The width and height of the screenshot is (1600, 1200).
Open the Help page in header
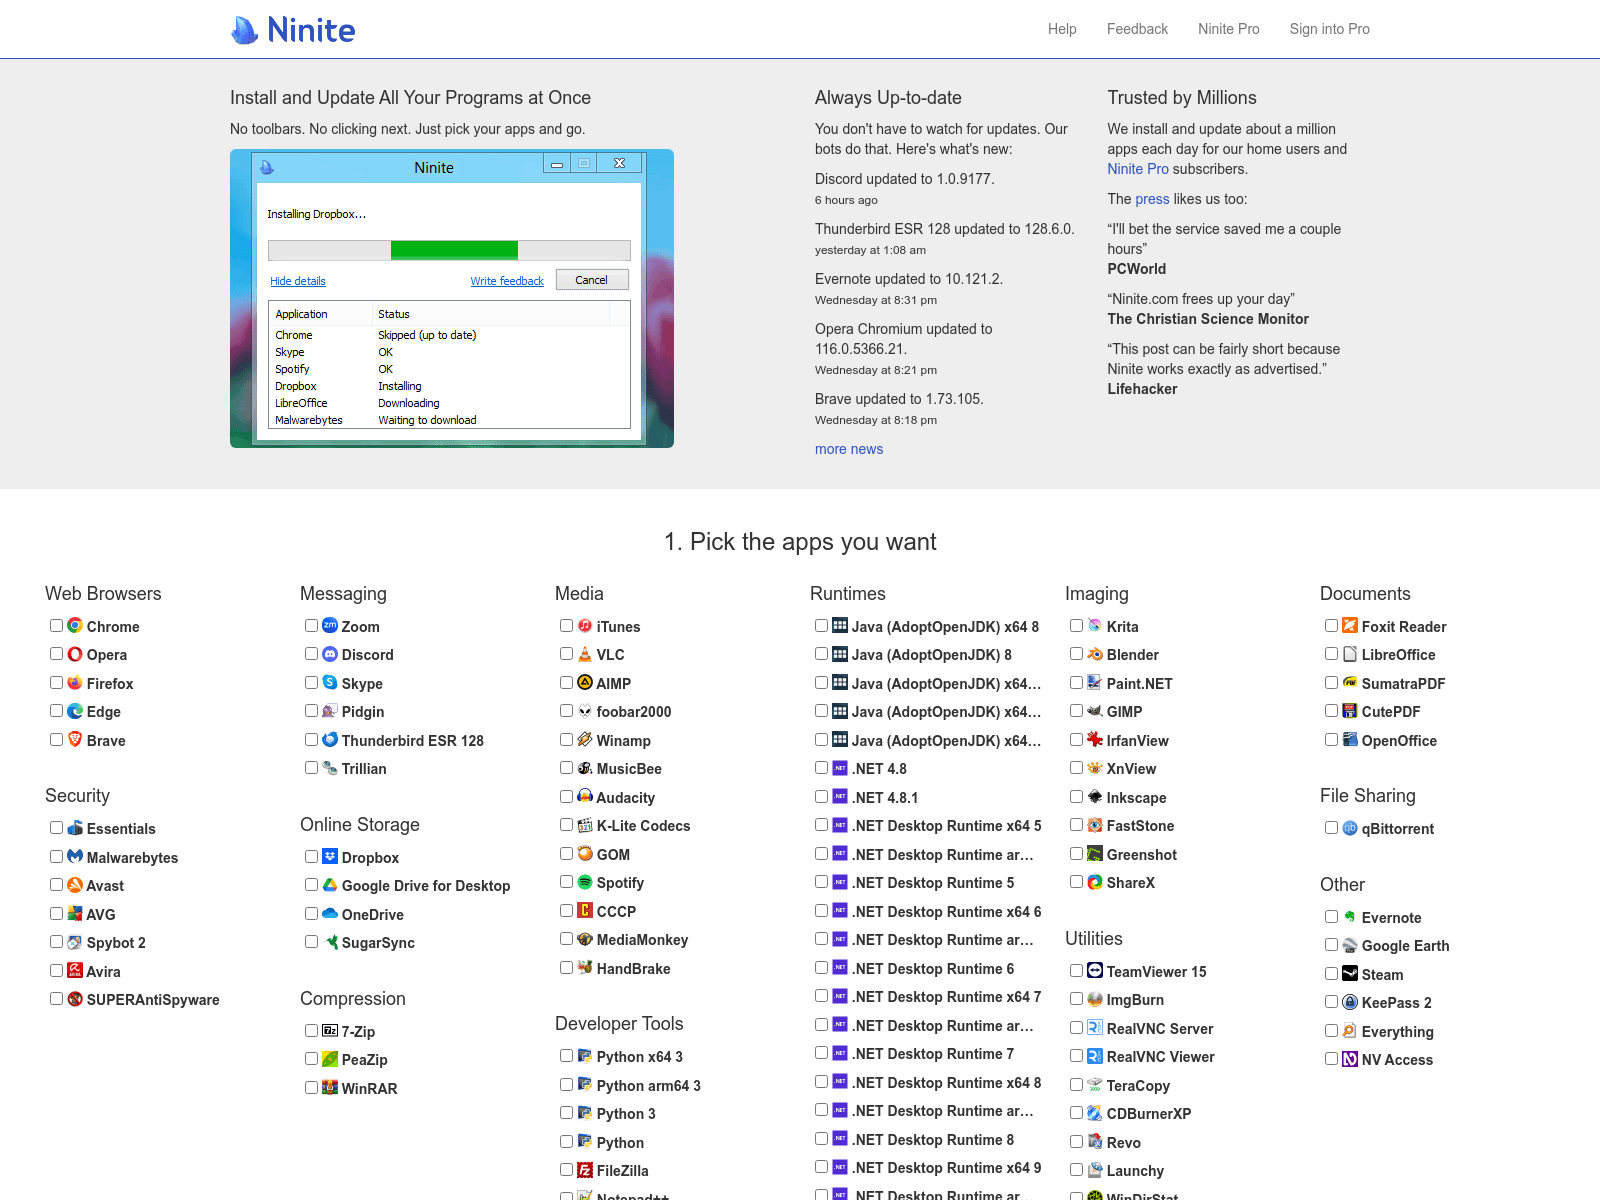1062,29
